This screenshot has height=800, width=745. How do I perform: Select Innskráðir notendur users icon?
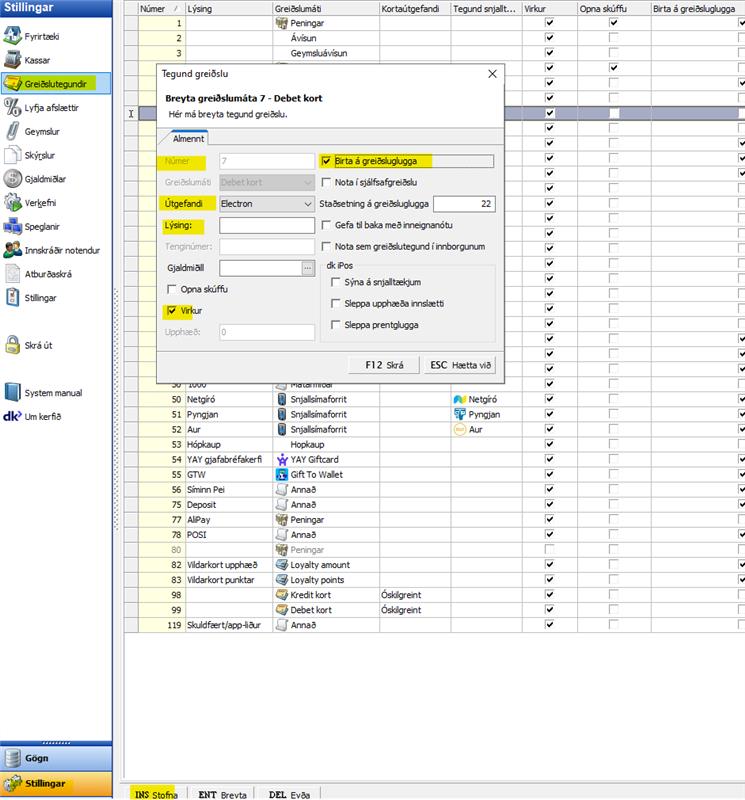pyautogui.click(x=14, y=250)
